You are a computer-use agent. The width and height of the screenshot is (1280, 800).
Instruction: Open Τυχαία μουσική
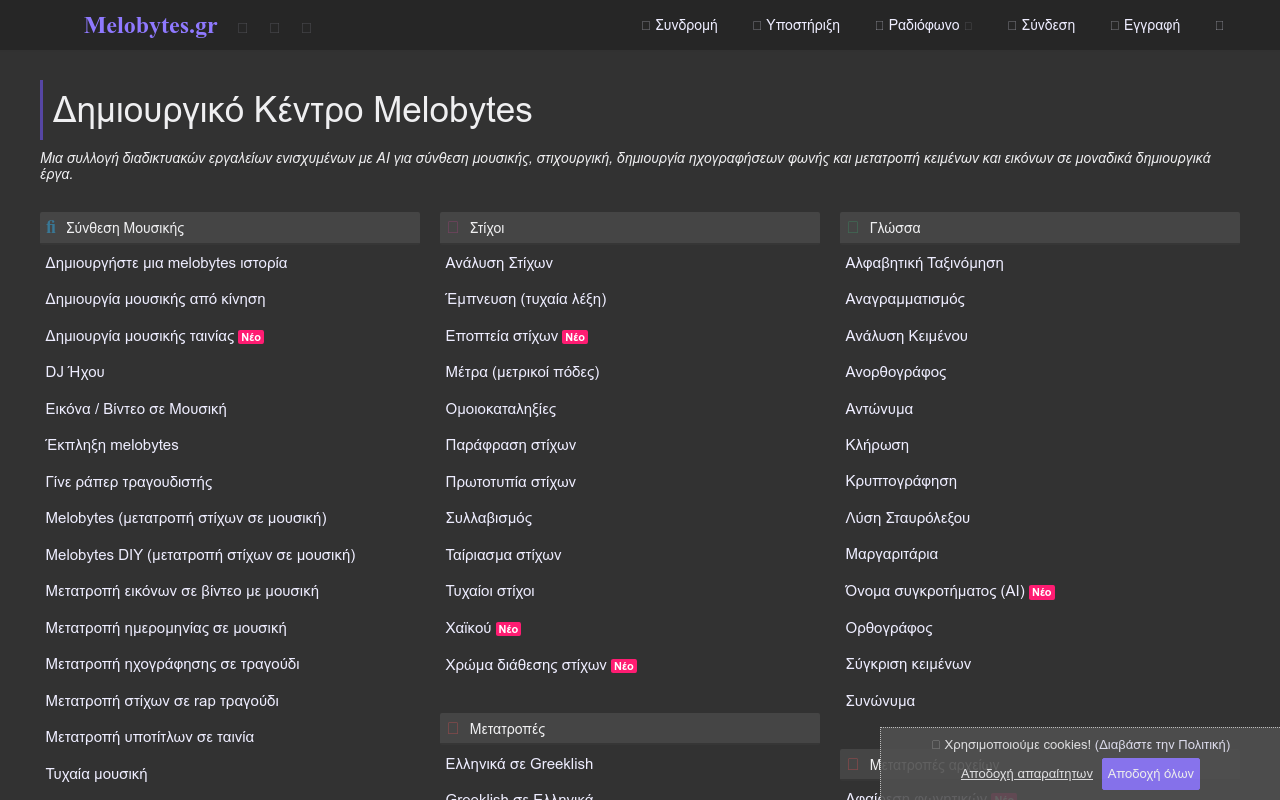click(96, 774)
